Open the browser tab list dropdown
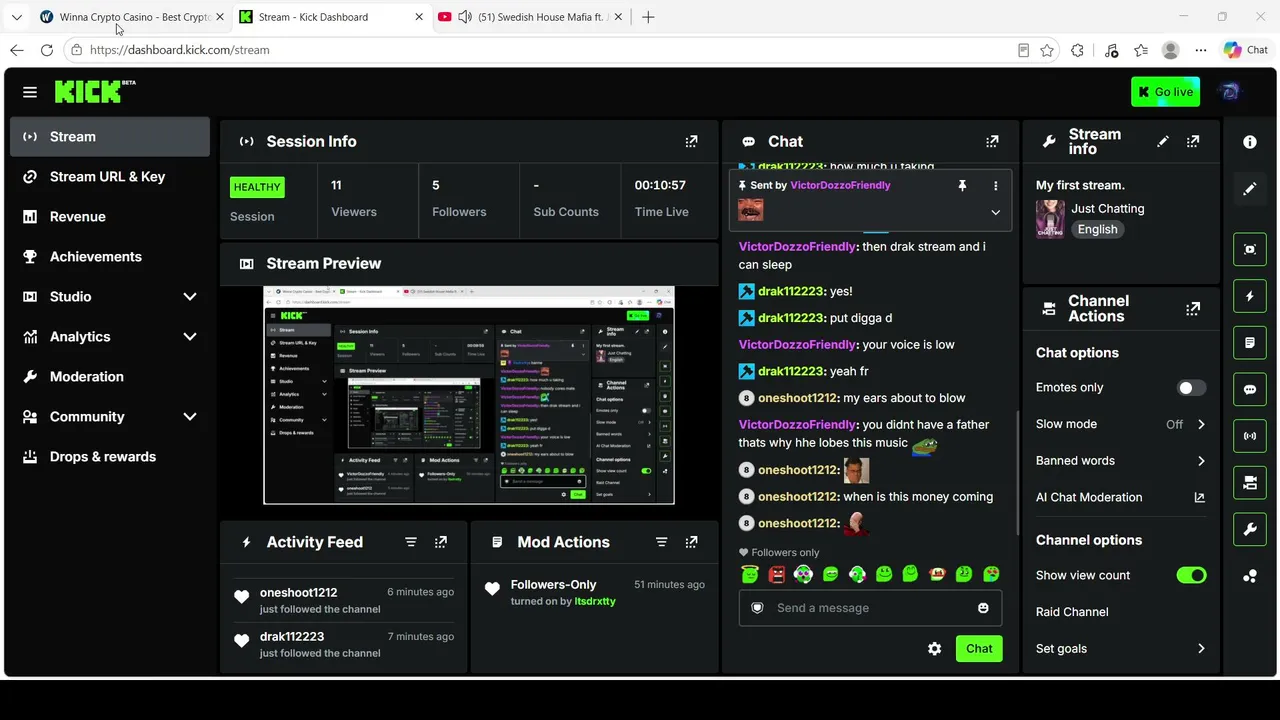The image size is (1280, 720). pyautogui.click(x=16, y=17)
